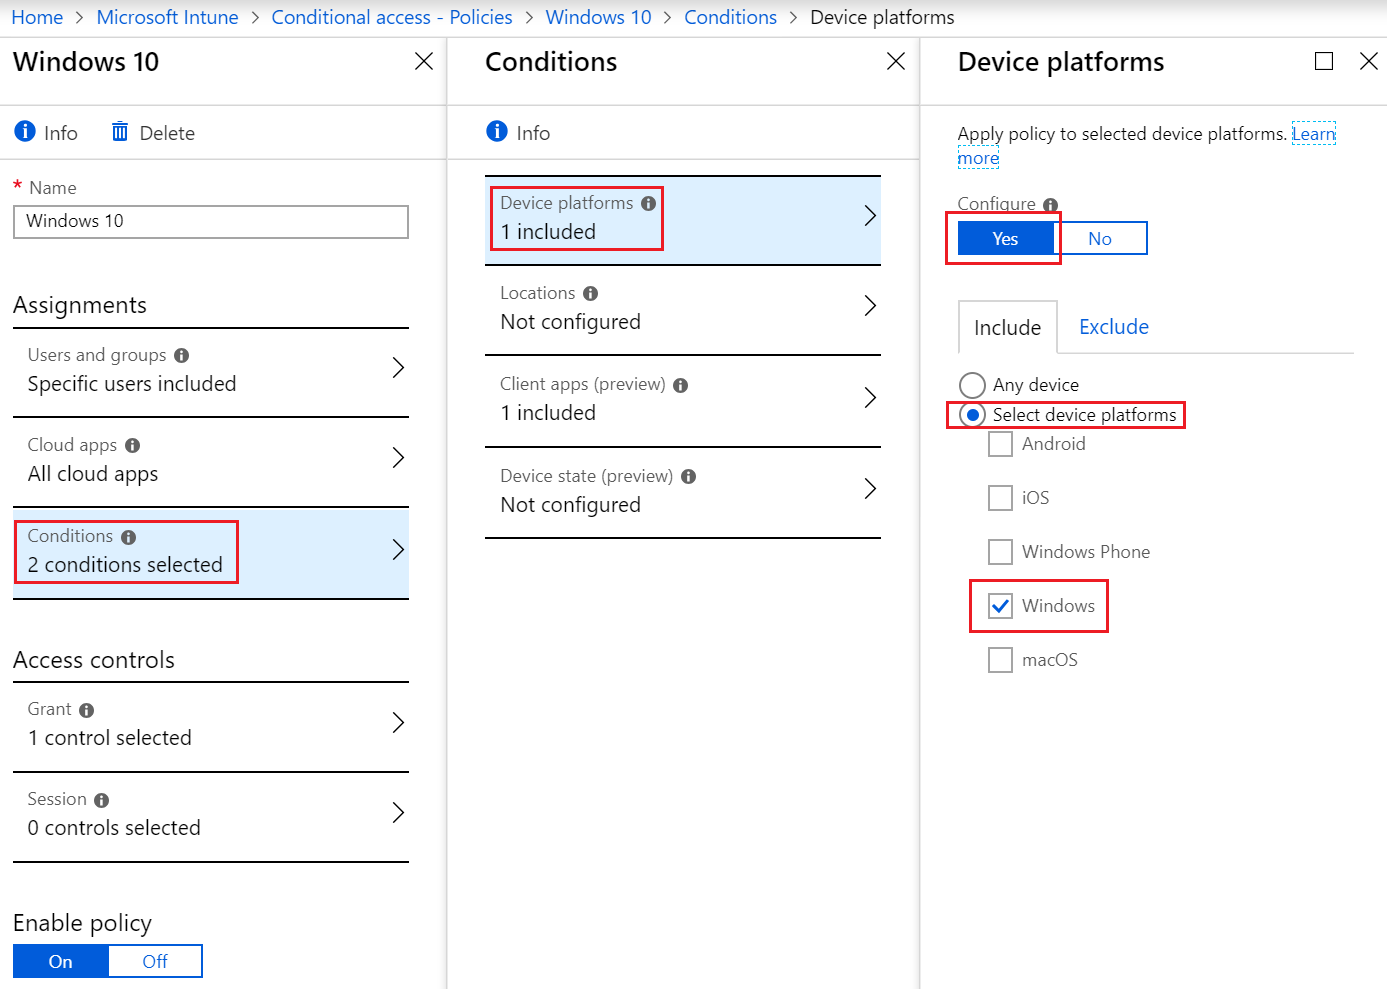Set Configure to No

click(1100, 239)
